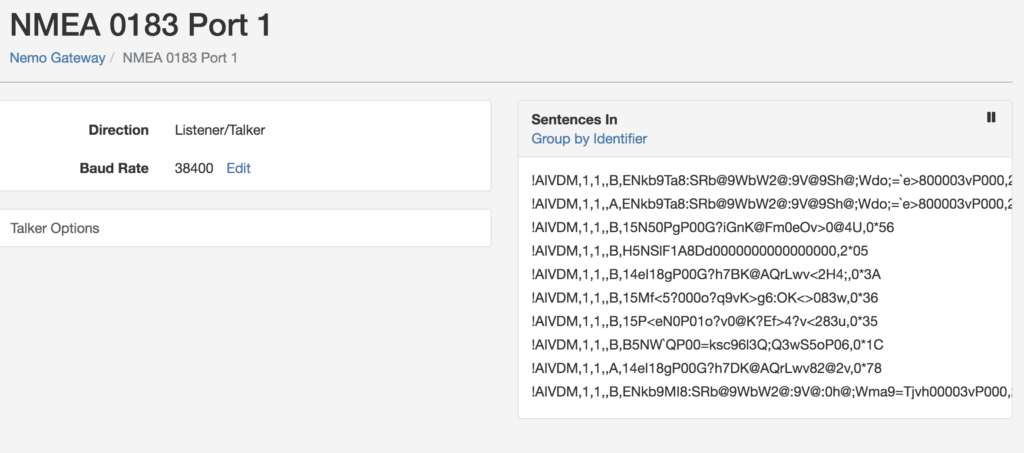
Task: Pause the incoming sentences stream
Action: pos(991,117)
